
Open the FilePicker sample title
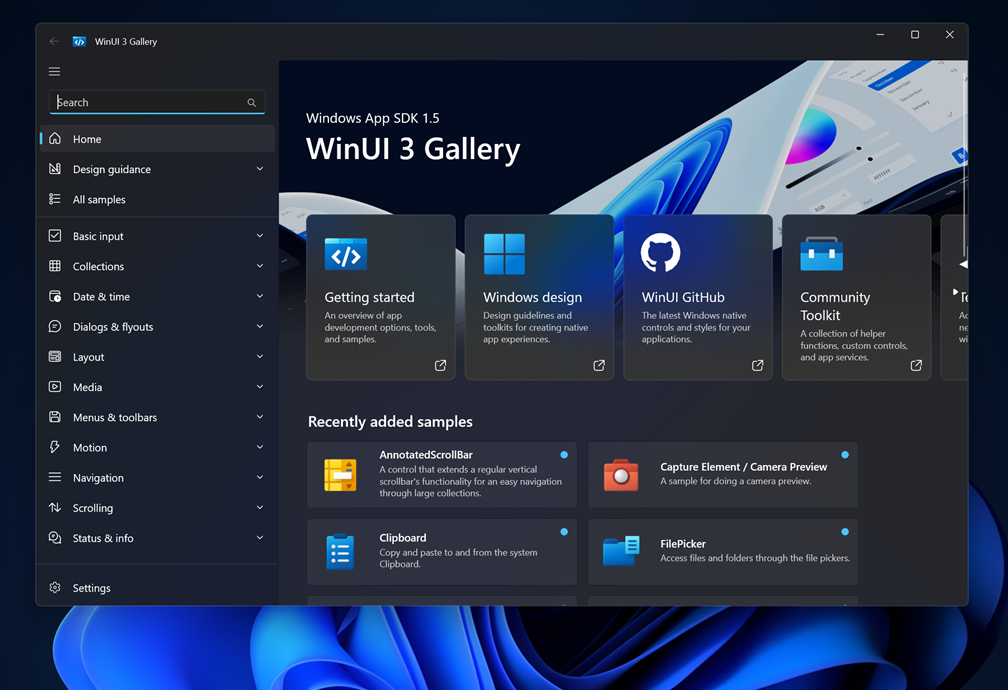(683, 544)
